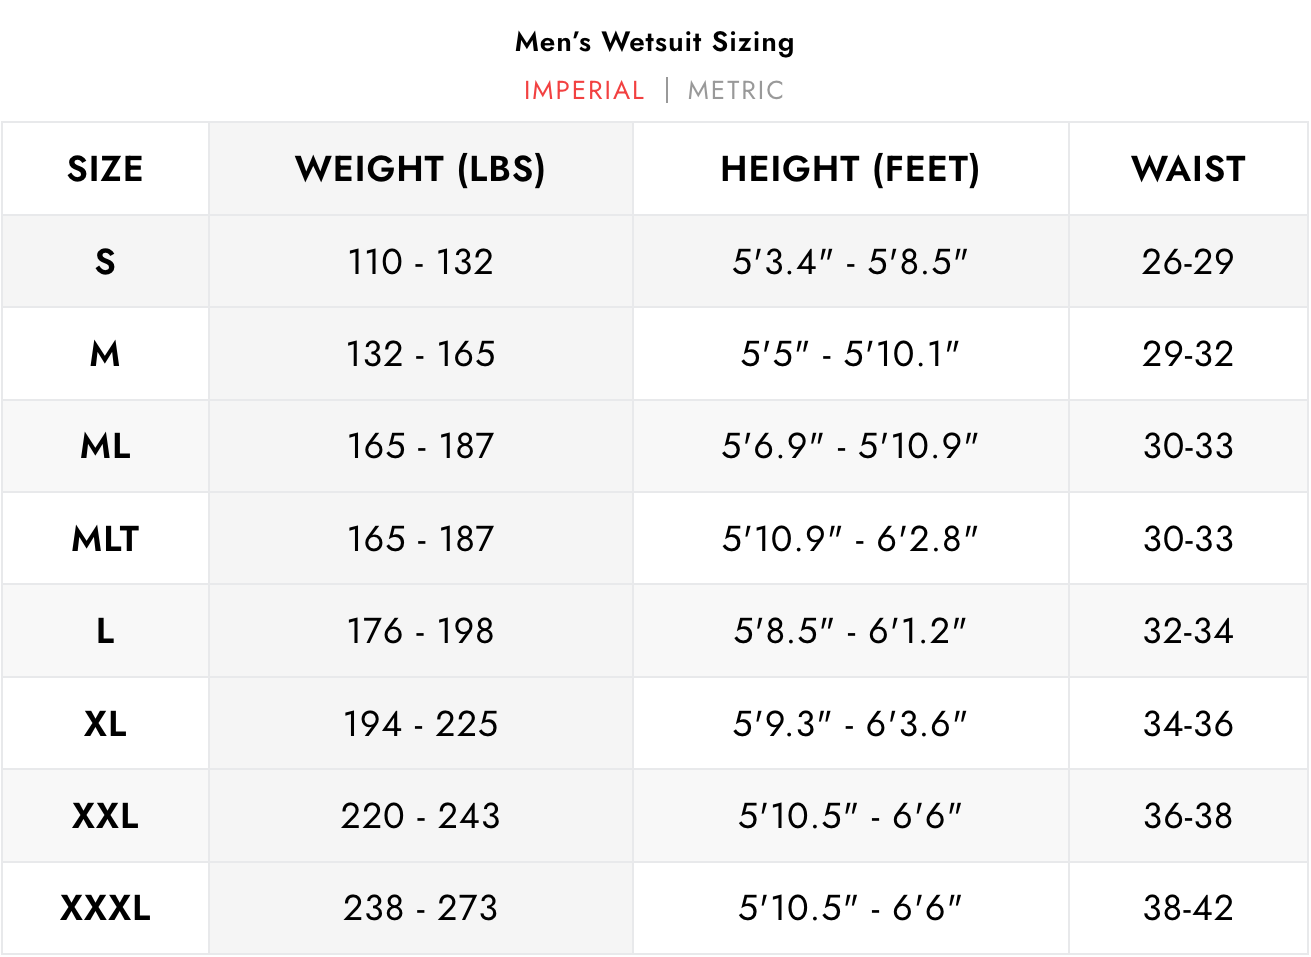Screen dimensions: 1311x957
Task: Click the Men's Wetsuit Sizing title
Action: [655, 42]
